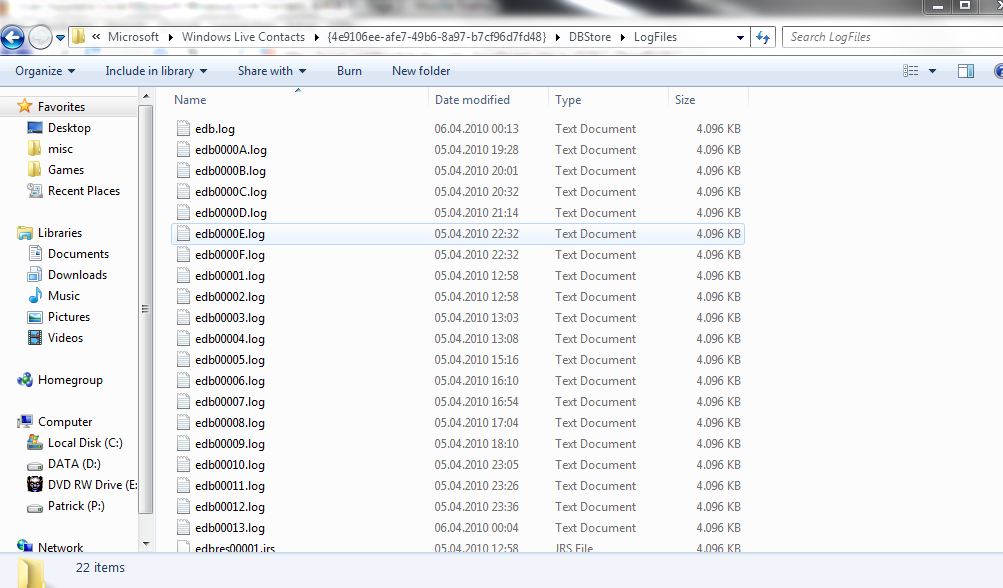This screenshot has height=588, width=1003.
Task: Select the edb0000C.log file icon
Action: point(184,192)
